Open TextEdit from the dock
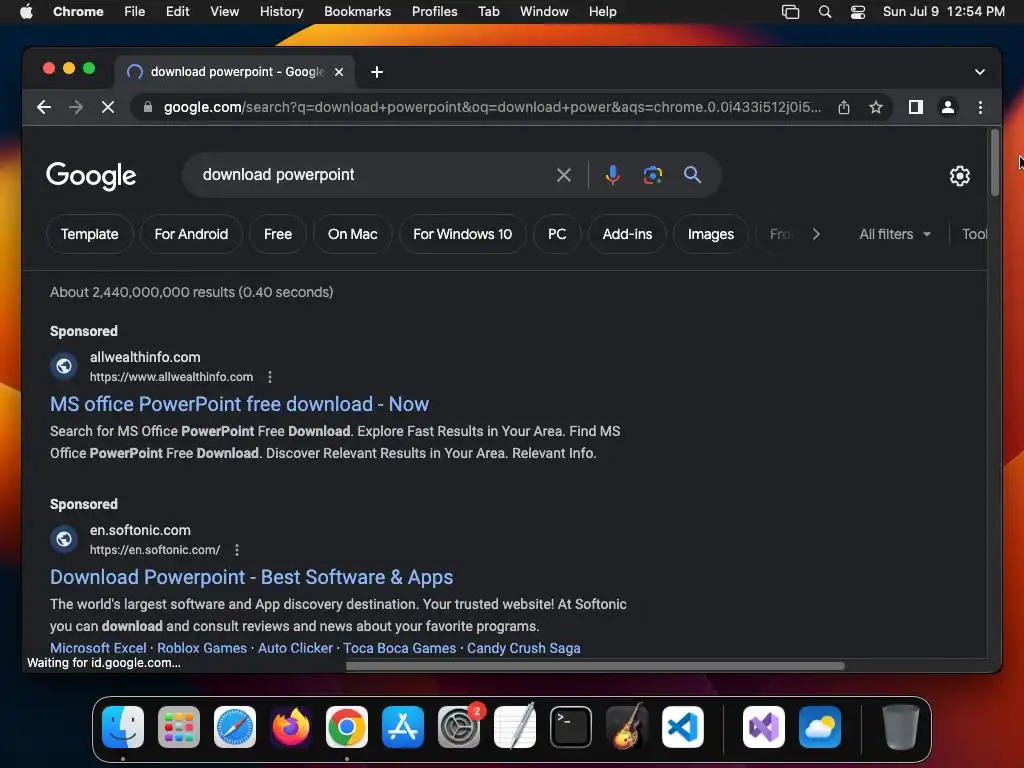 515,727
